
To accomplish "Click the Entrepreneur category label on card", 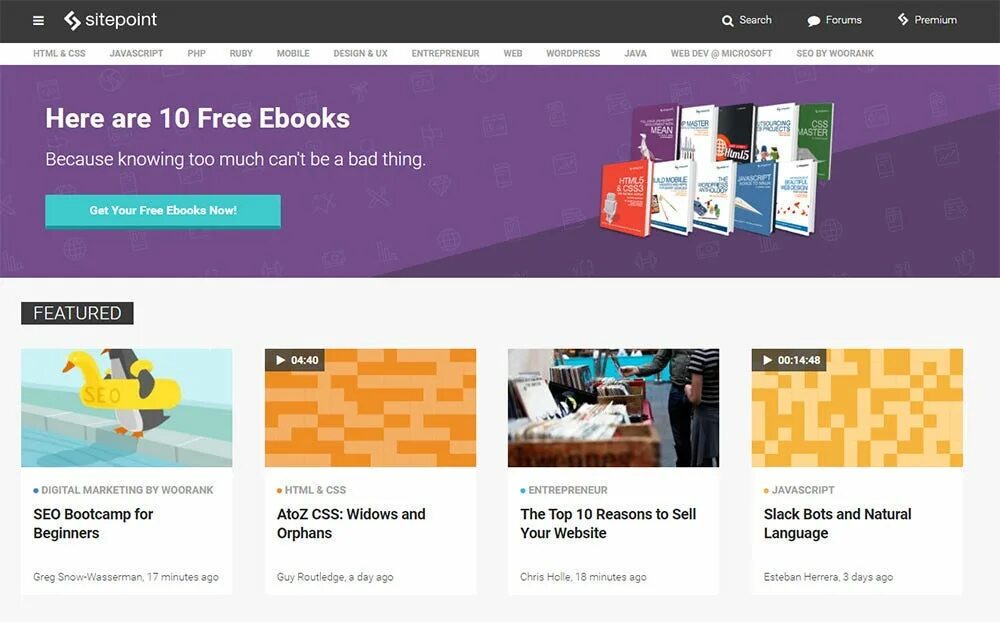I will [x=568, y=490].
